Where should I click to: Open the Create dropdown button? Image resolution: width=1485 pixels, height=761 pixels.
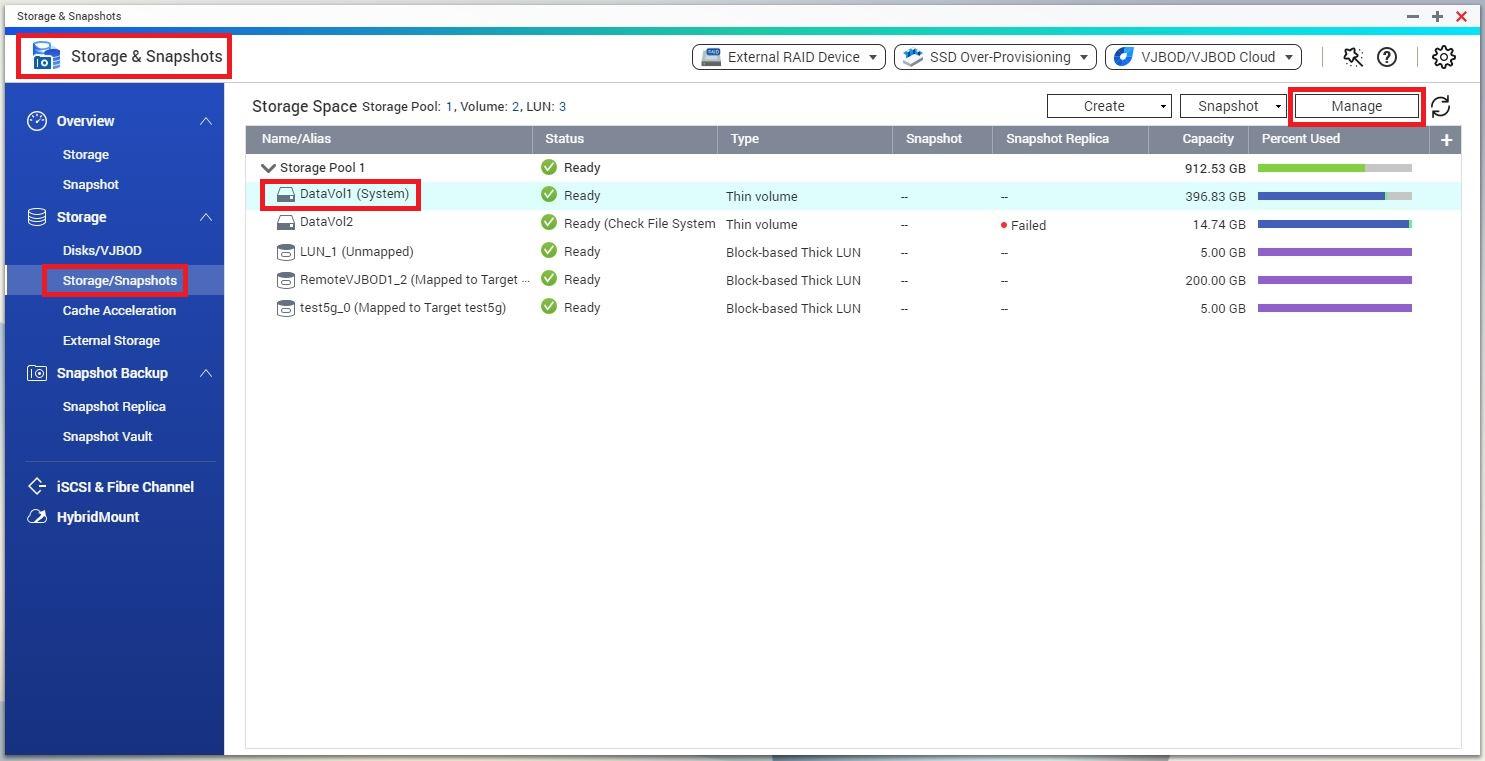[1108, 106]
